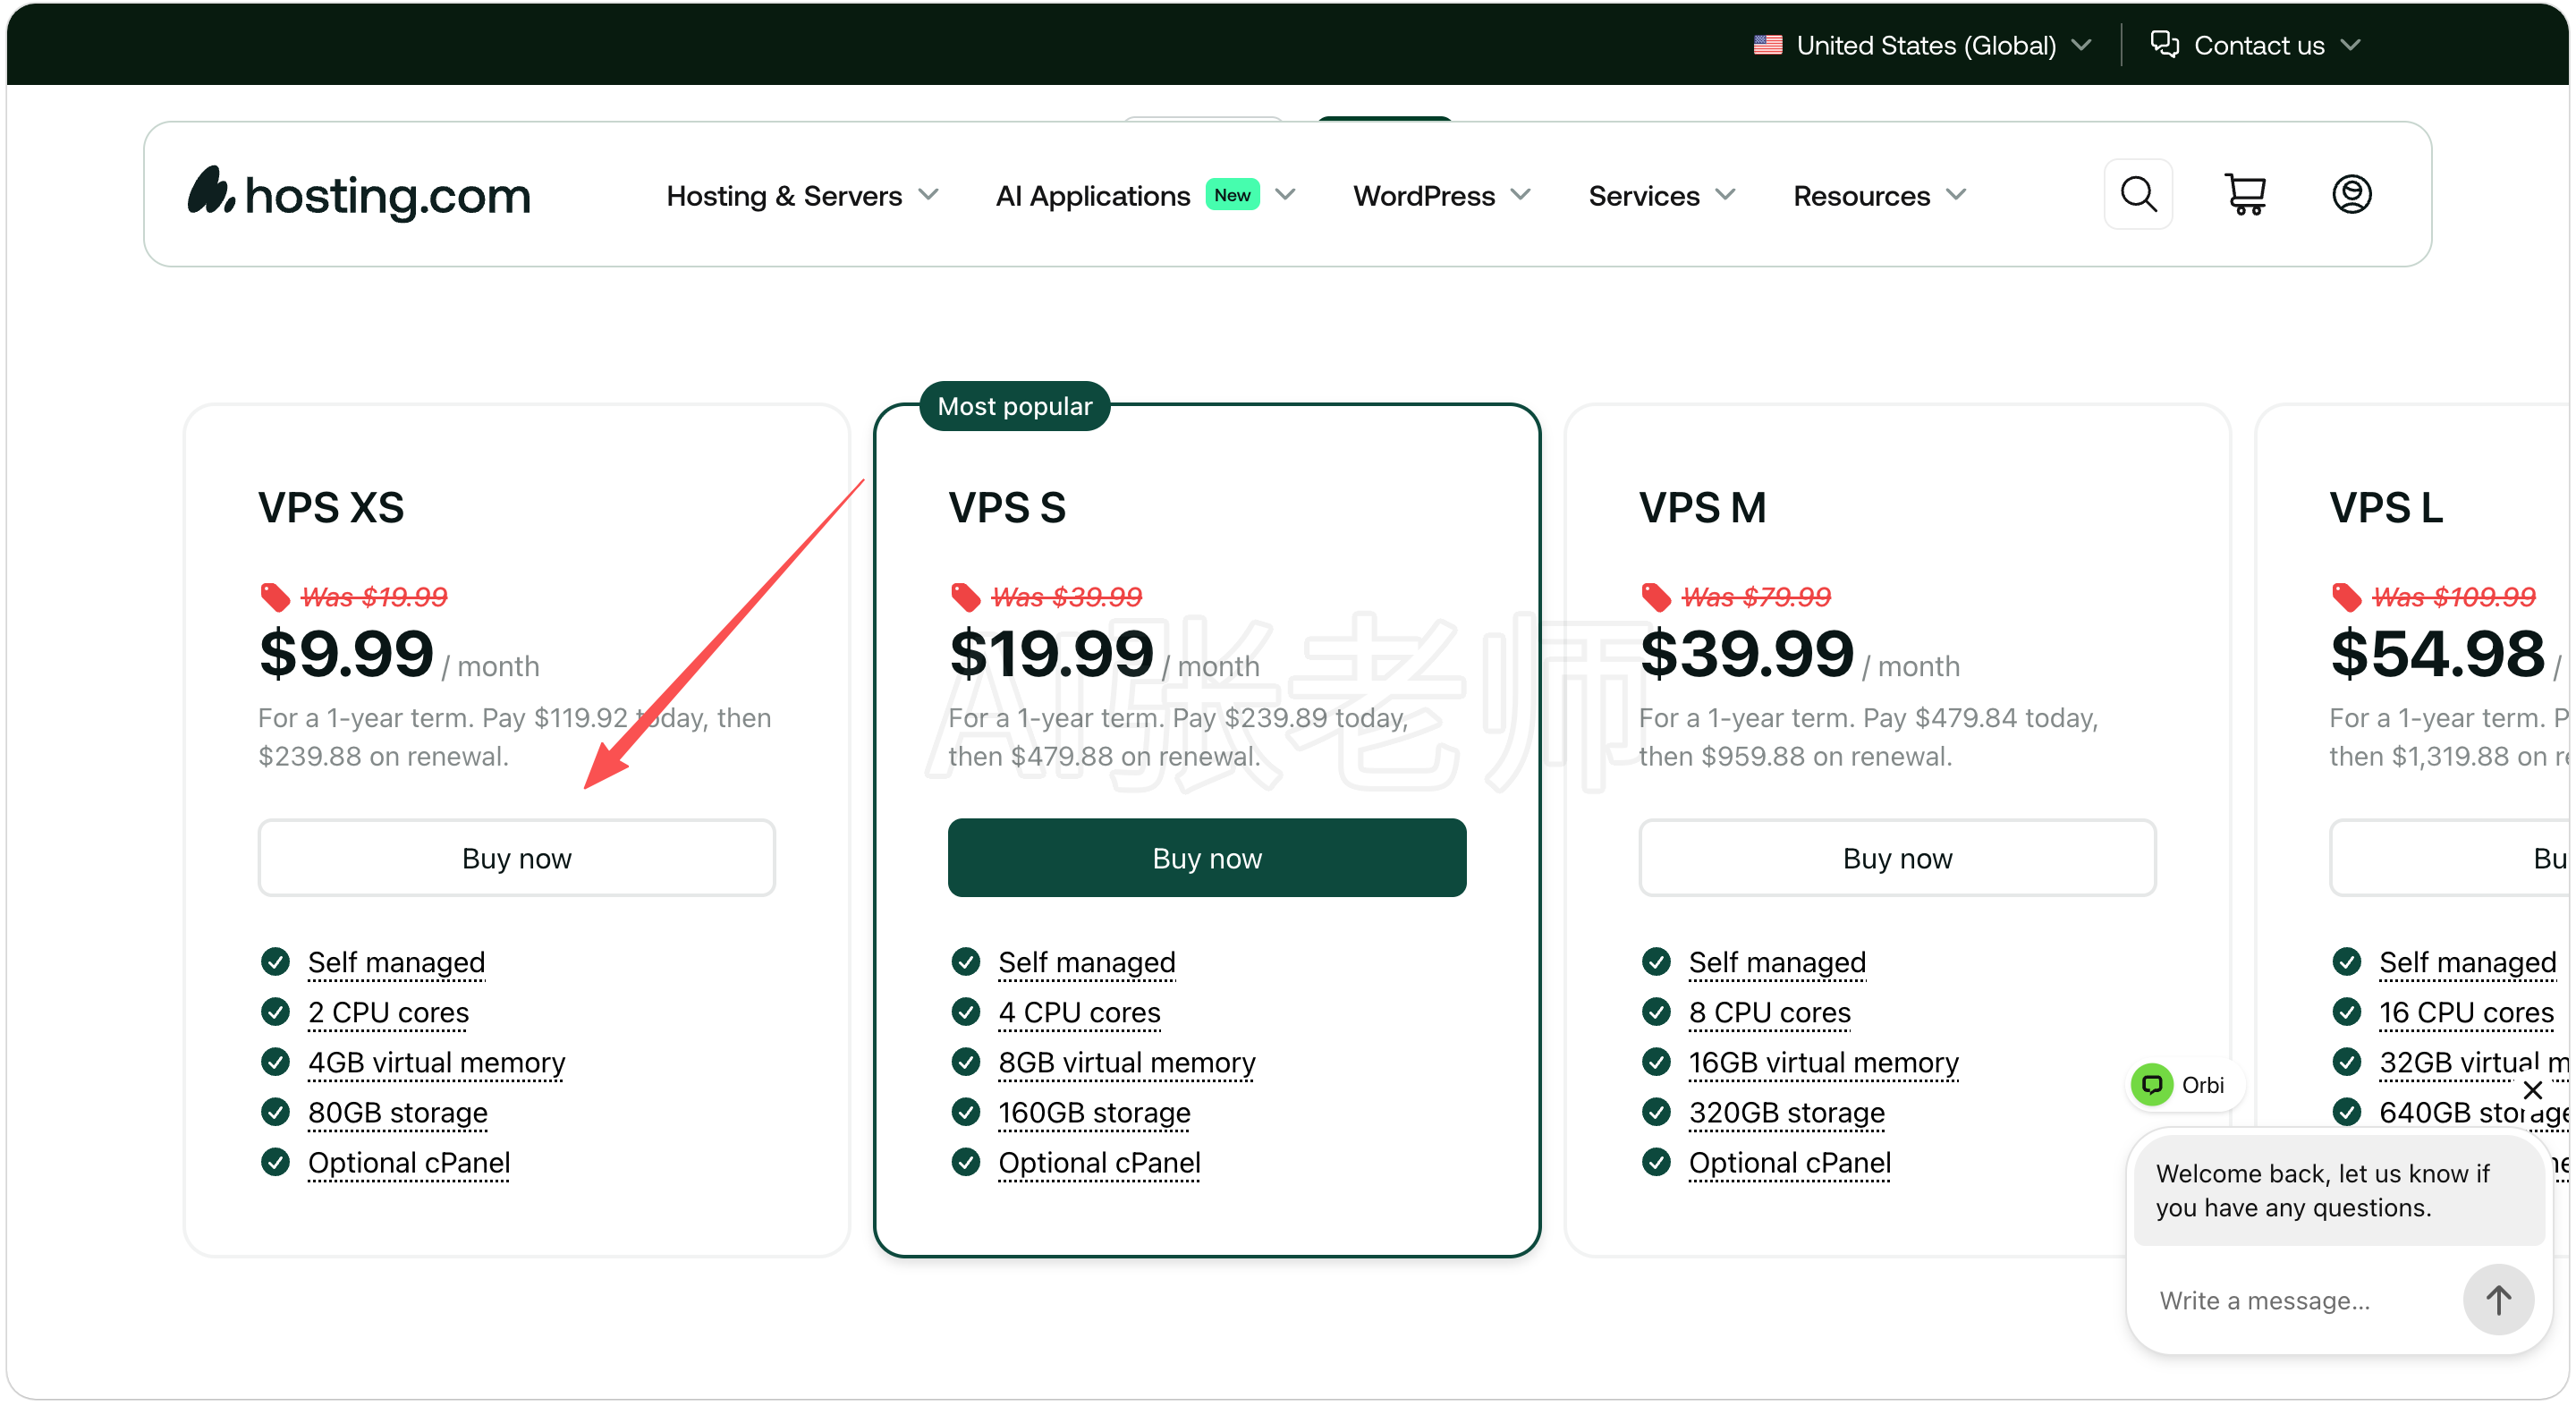Click Optional cPanel under VPS M
Viewport: 2576px width, 1406px height.
pos(1790,1162)
